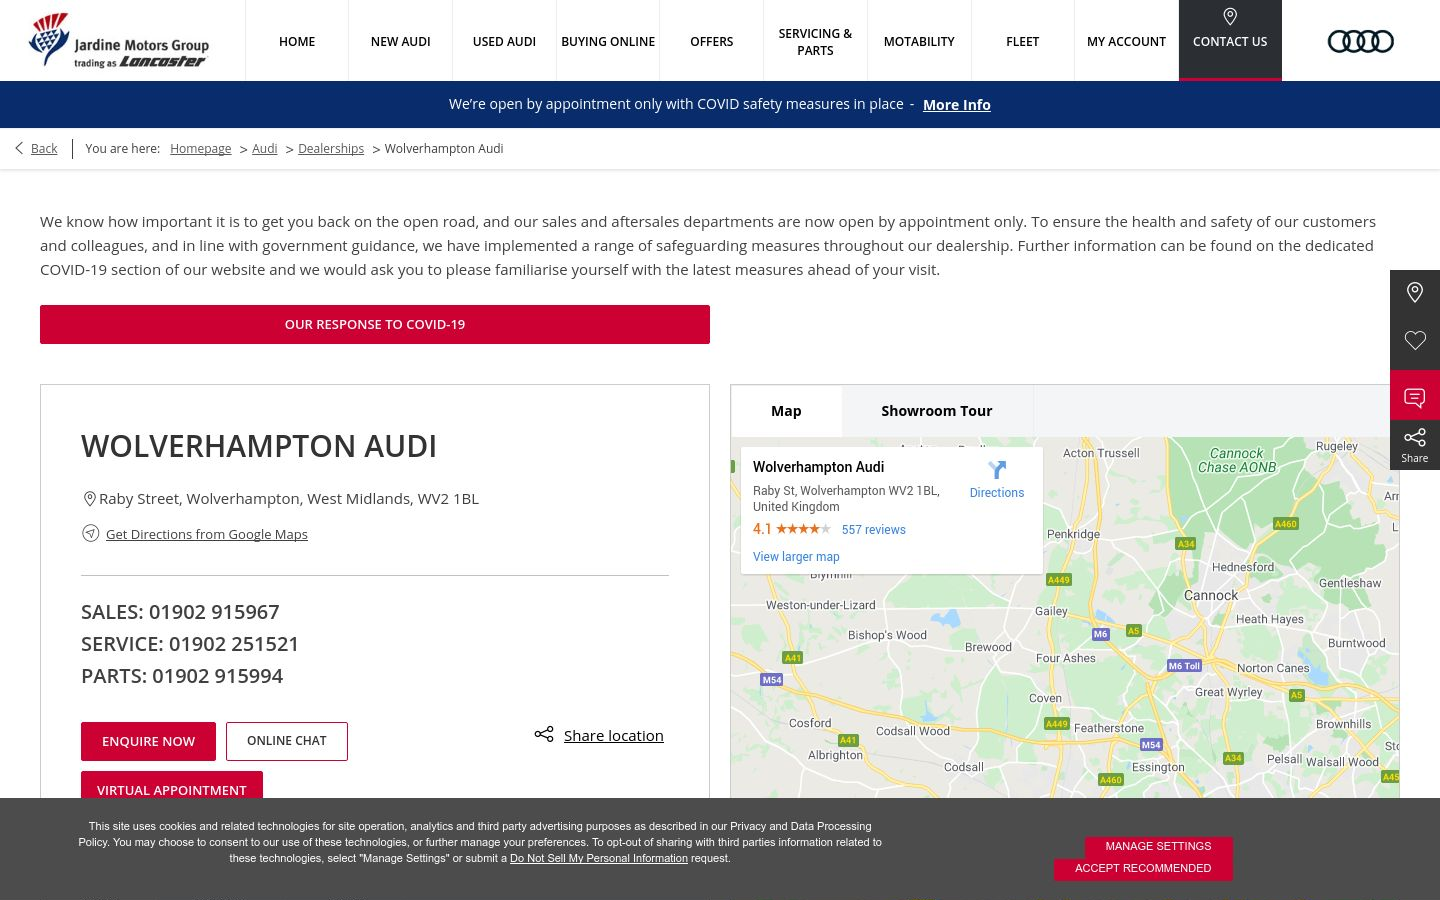Click VIRTUAL APPOINTMENT button
Image resolution: width=1440 pixels, height=900 pixels.
point(172,786)
